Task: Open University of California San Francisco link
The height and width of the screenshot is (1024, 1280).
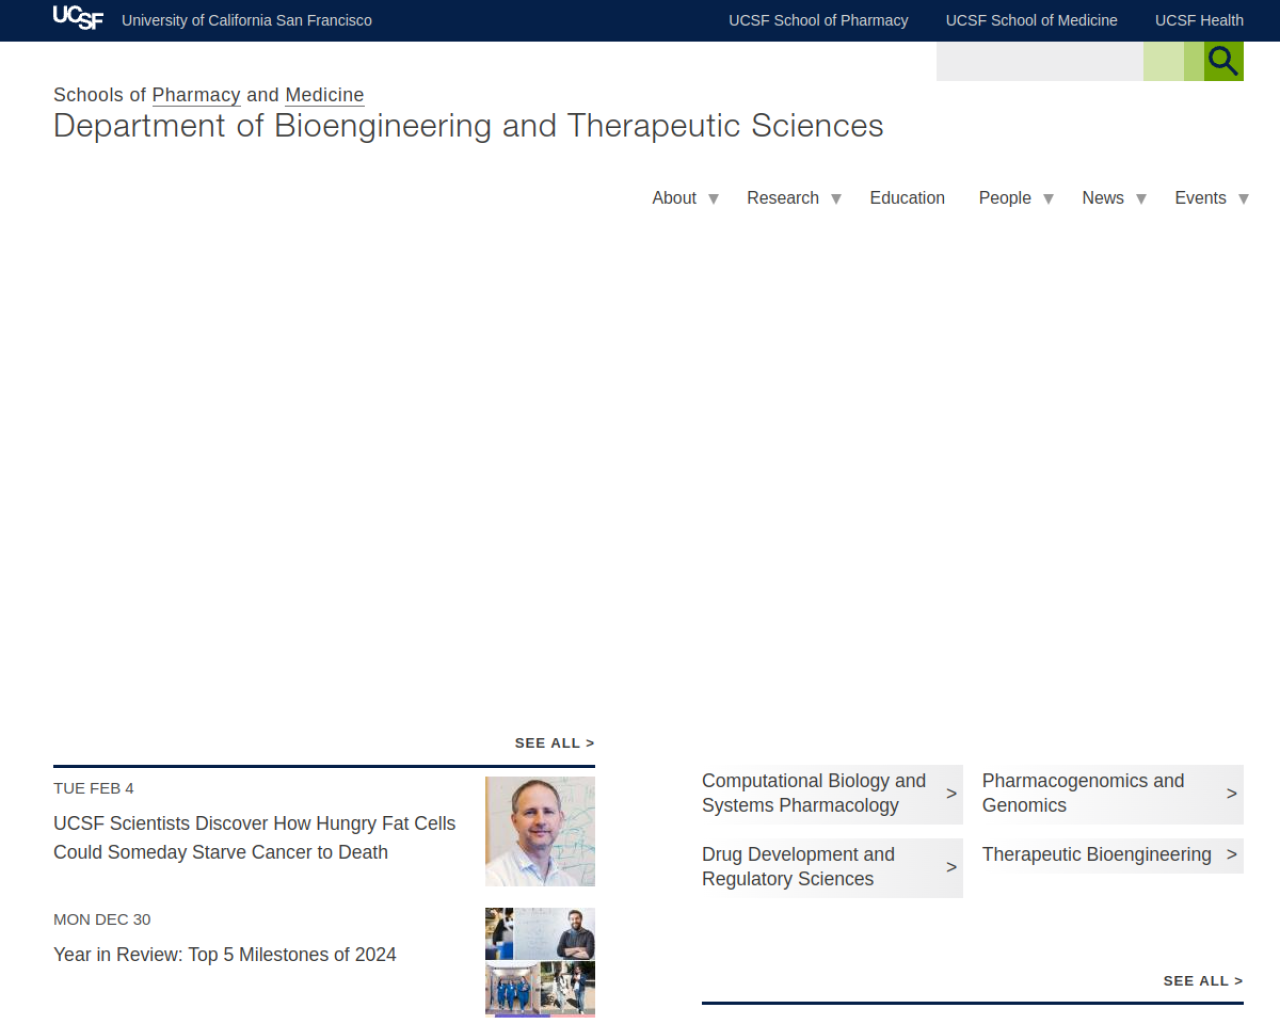Action: click(x=247, y=20)
